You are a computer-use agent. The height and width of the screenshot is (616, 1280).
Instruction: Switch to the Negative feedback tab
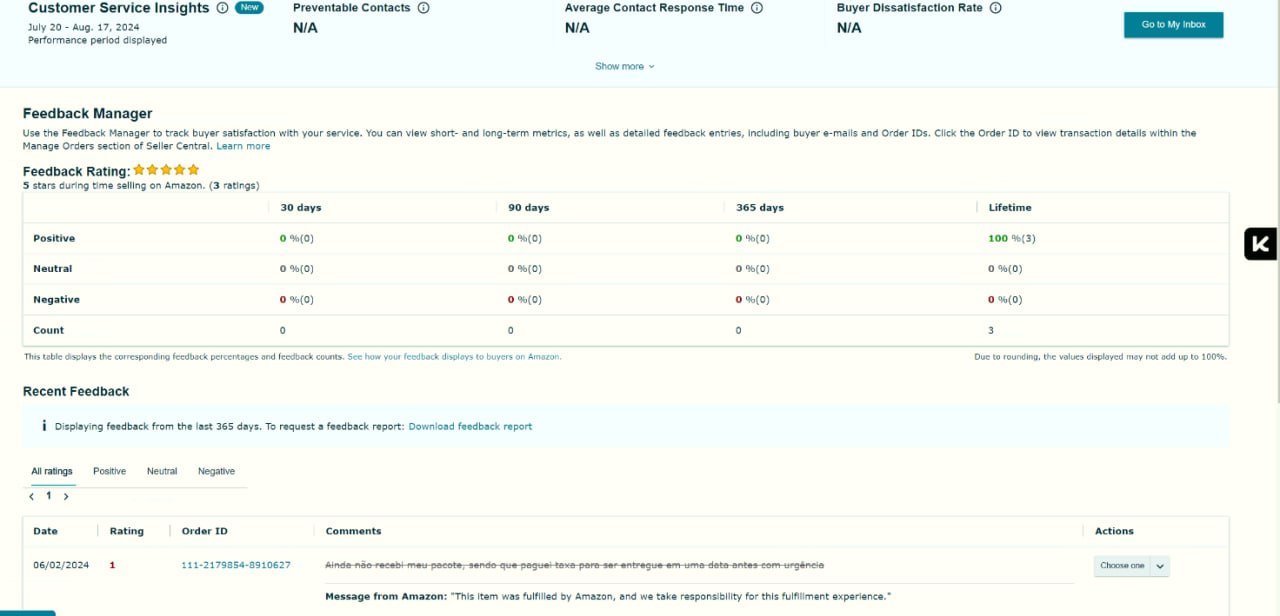[216, 471]
